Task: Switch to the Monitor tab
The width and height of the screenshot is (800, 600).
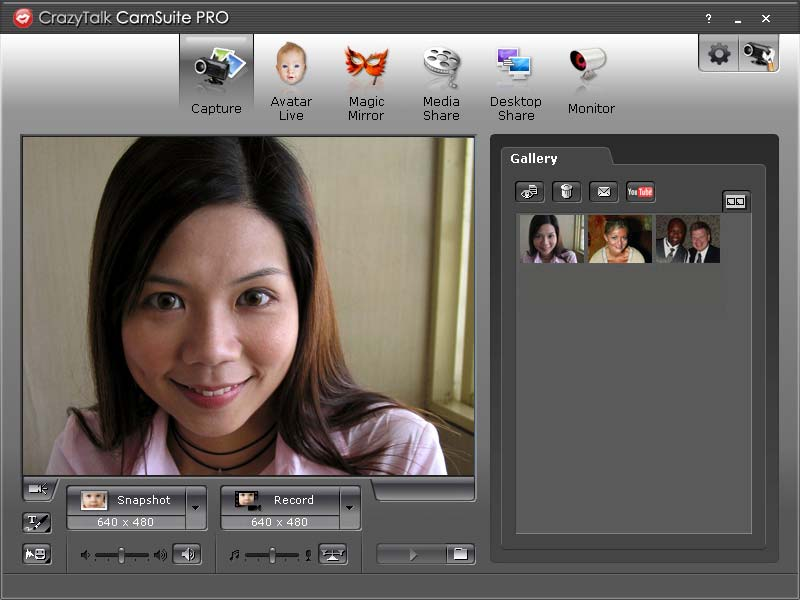Action: pos(591,78)
